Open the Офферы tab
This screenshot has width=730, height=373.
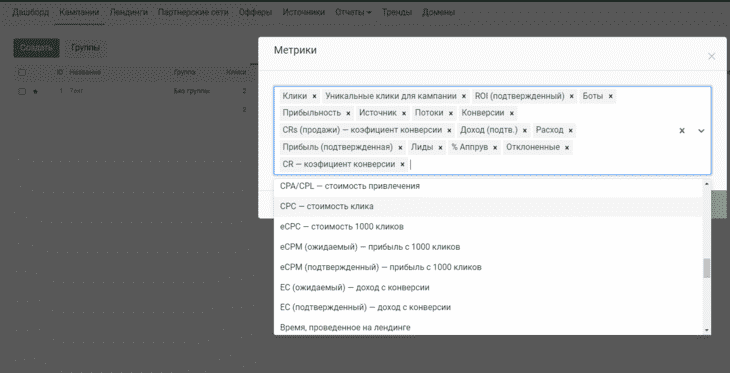[255, 13]
